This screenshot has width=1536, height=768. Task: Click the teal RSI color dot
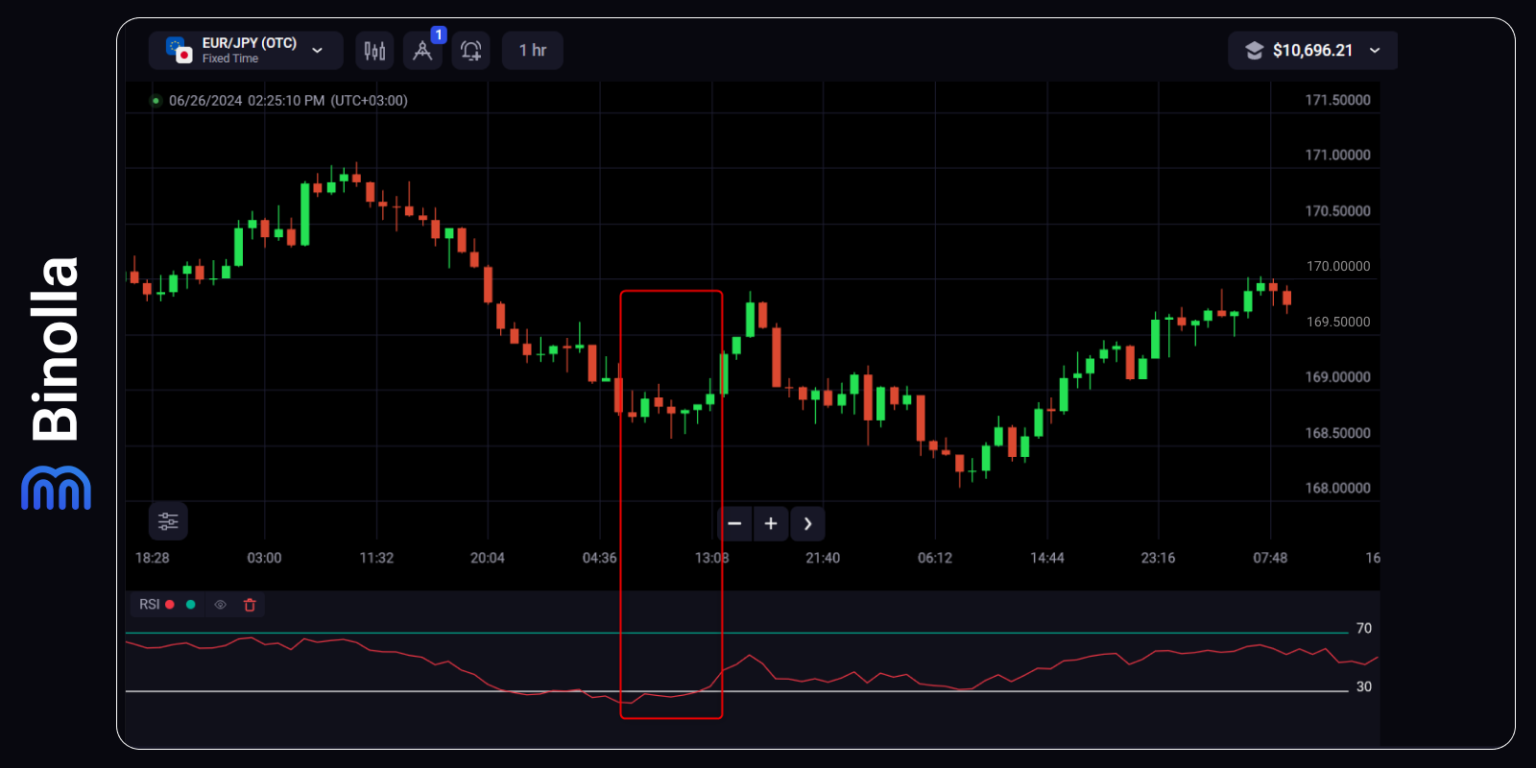click(x=190, y=605)
